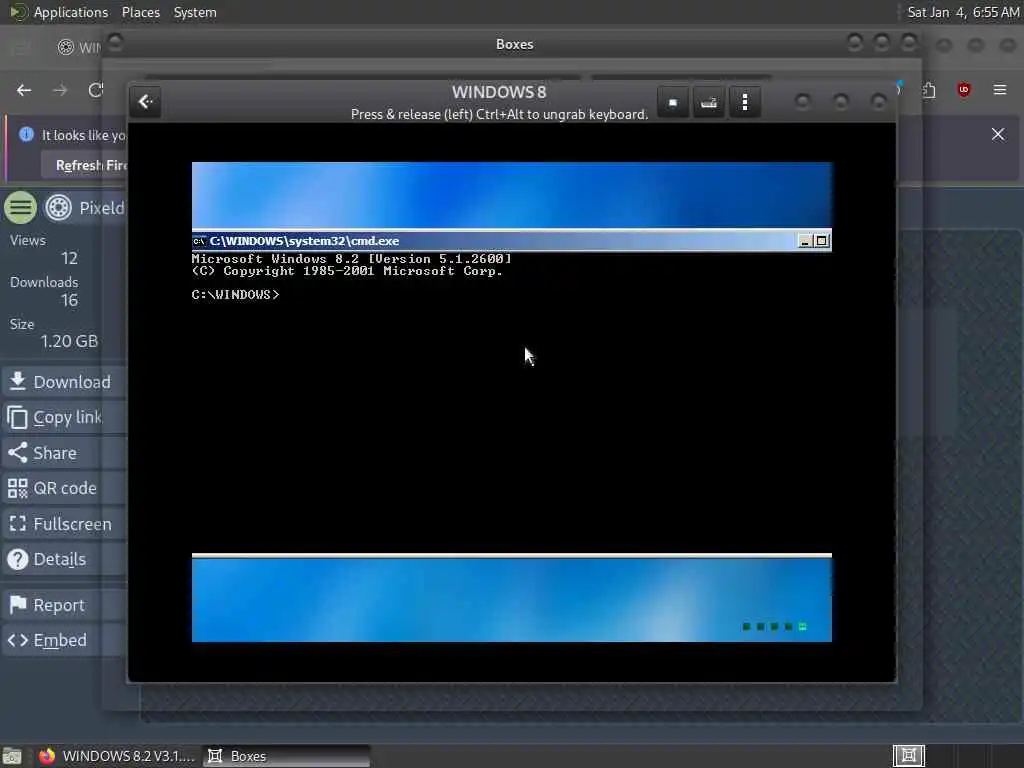
Task: Go back in the WINDOWS 8 Boxes view
Action: (145, 102)
